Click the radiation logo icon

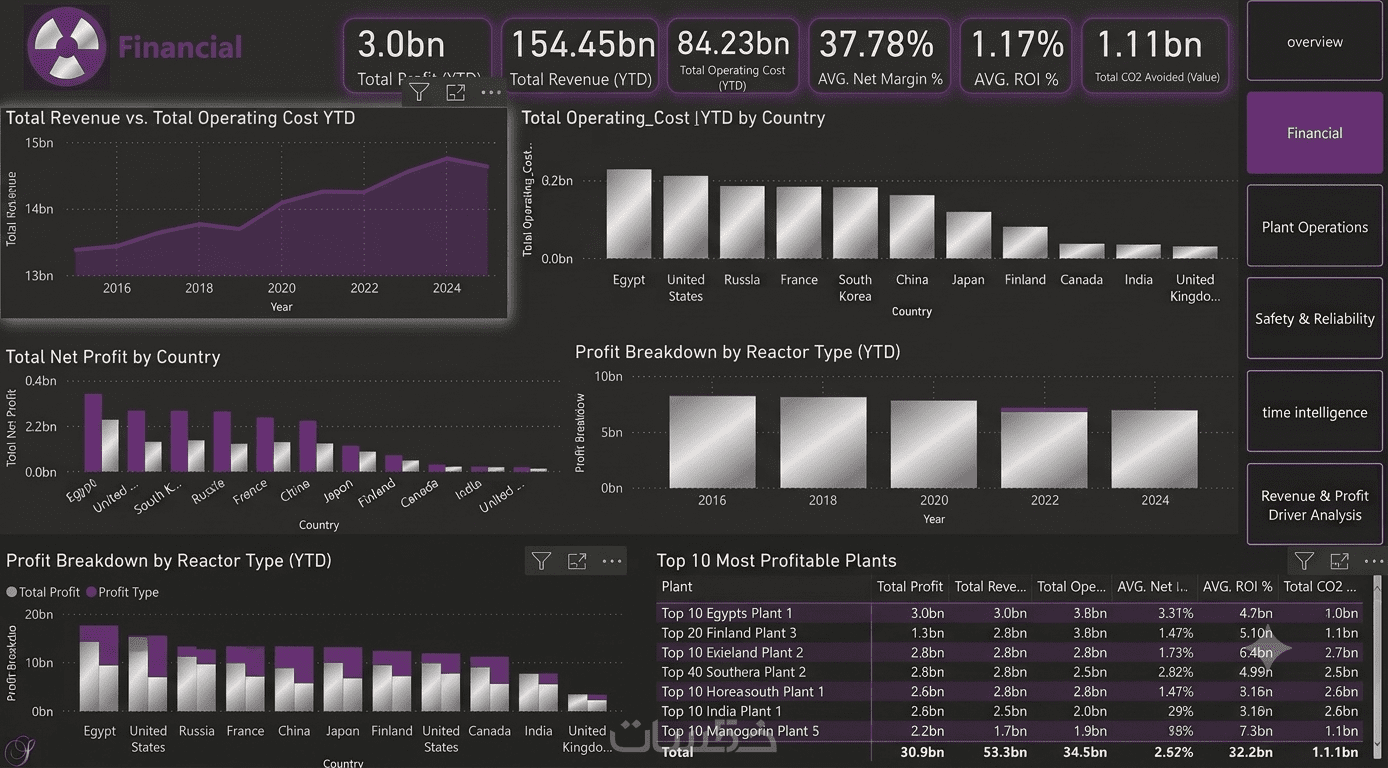tap(67, 47)
